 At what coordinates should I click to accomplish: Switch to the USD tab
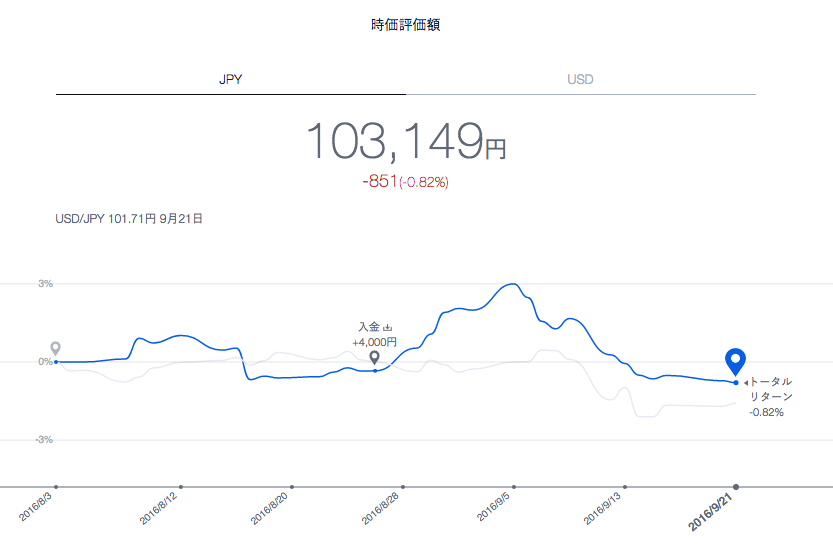coord(580,80)
